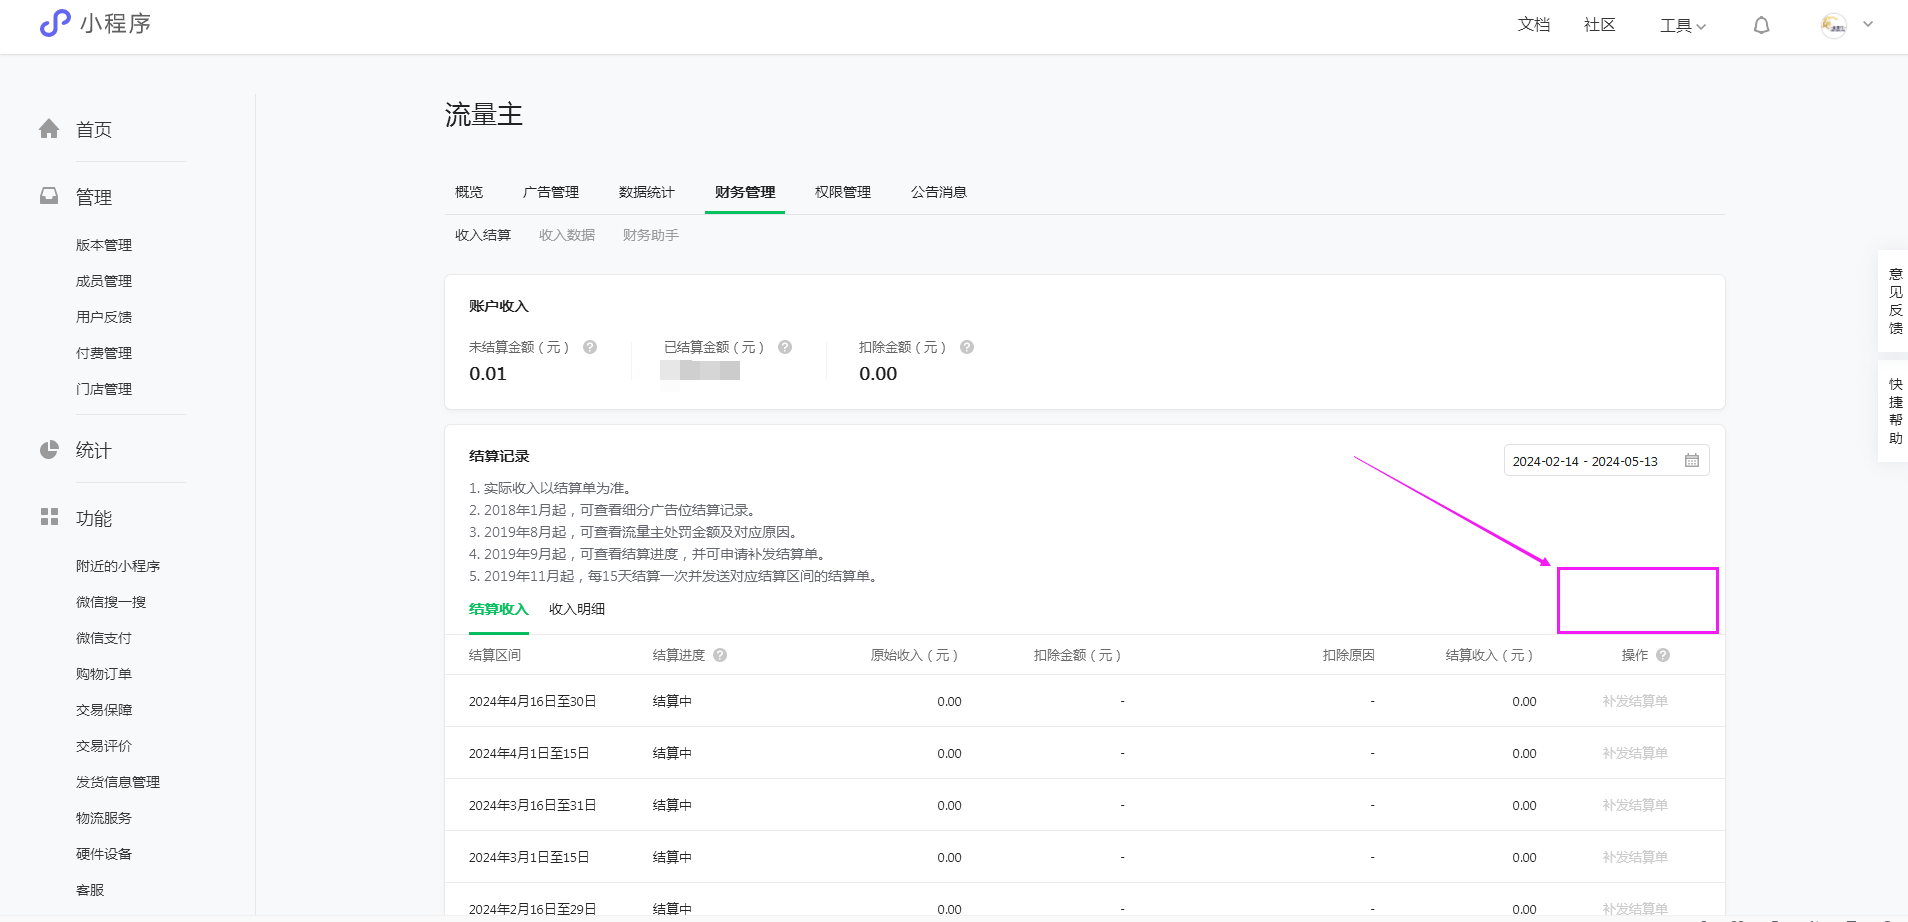This screenshot has height=922, width=1908.
Task: Click help icon beside 结算进度 header
Action: click(x=720, y=655)
